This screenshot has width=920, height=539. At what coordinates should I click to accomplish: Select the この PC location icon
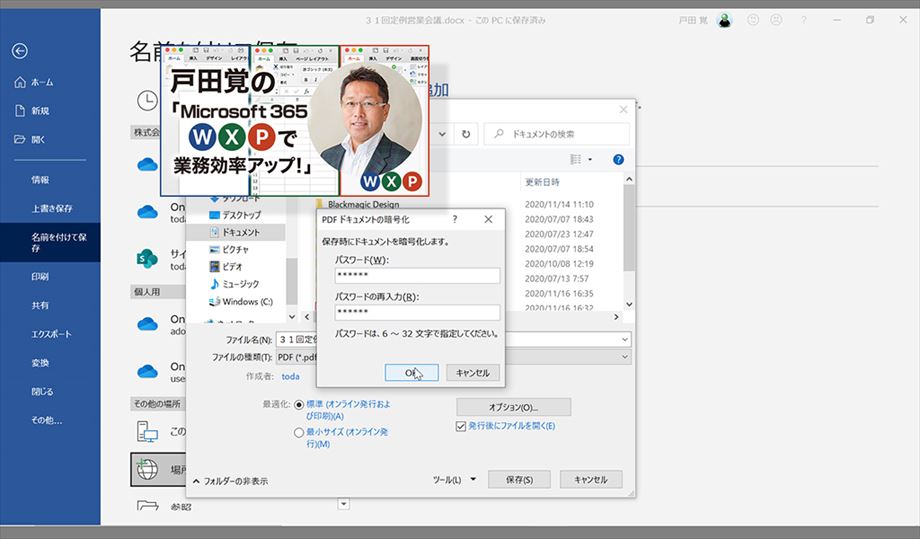tap(147, 432)
